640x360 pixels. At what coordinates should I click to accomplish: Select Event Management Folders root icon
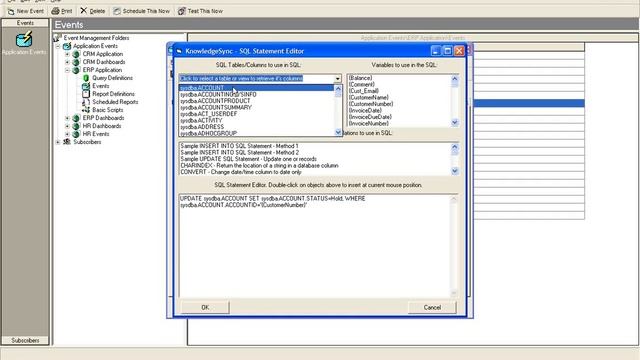(x=57, y=38)
